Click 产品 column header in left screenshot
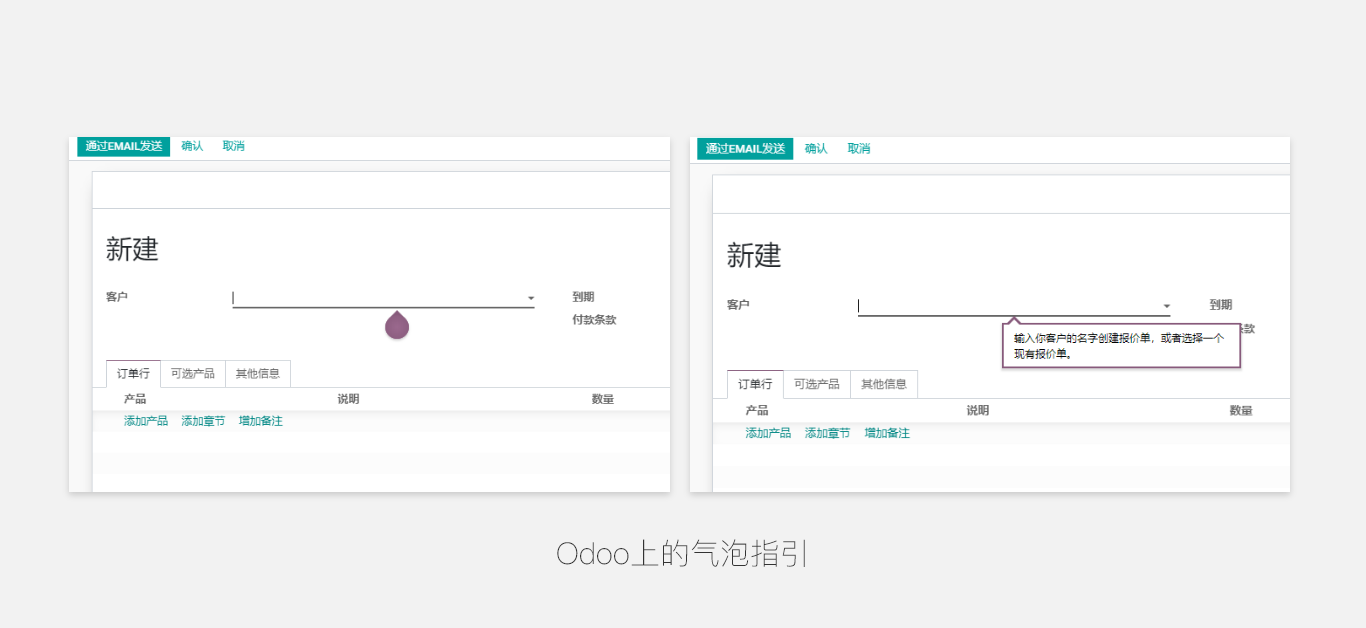This screenshot has width=1366, height=628. (x=135, y=399)
